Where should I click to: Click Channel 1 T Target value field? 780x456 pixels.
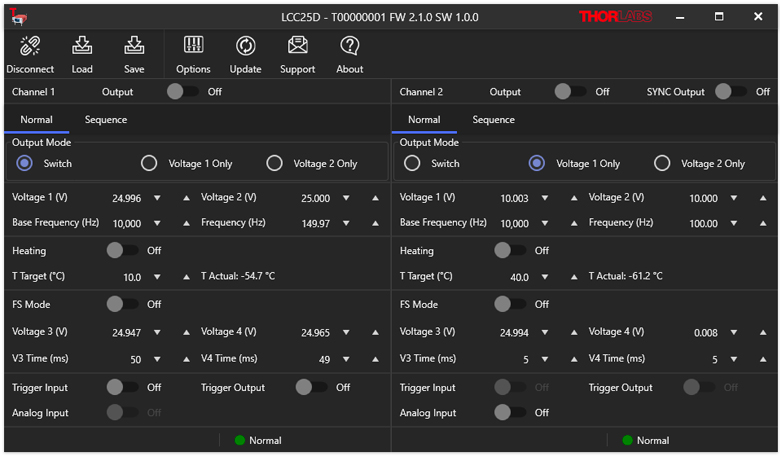[x=132, y=277]
